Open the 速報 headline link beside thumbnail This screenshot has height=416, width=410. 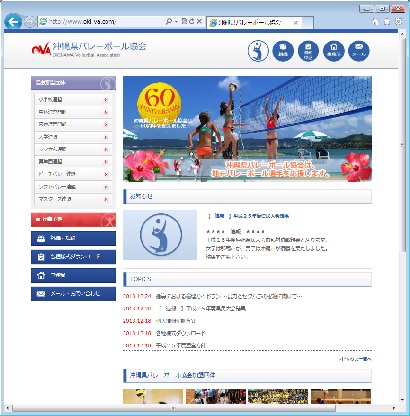click(249, 216)
